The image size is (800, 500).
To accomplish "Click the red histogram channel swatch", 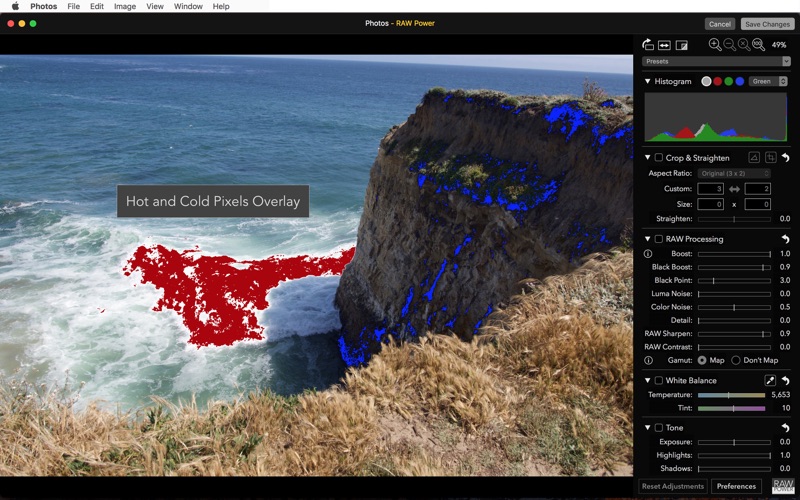I will (717, 81).
